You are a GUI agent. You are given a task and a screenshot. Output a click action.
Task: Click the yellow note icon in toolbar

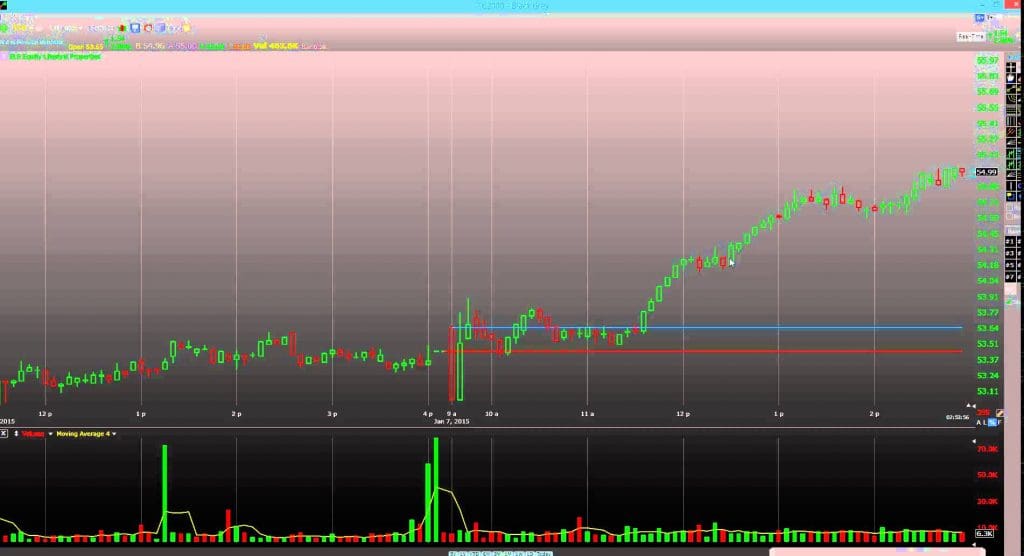point(187,28)
